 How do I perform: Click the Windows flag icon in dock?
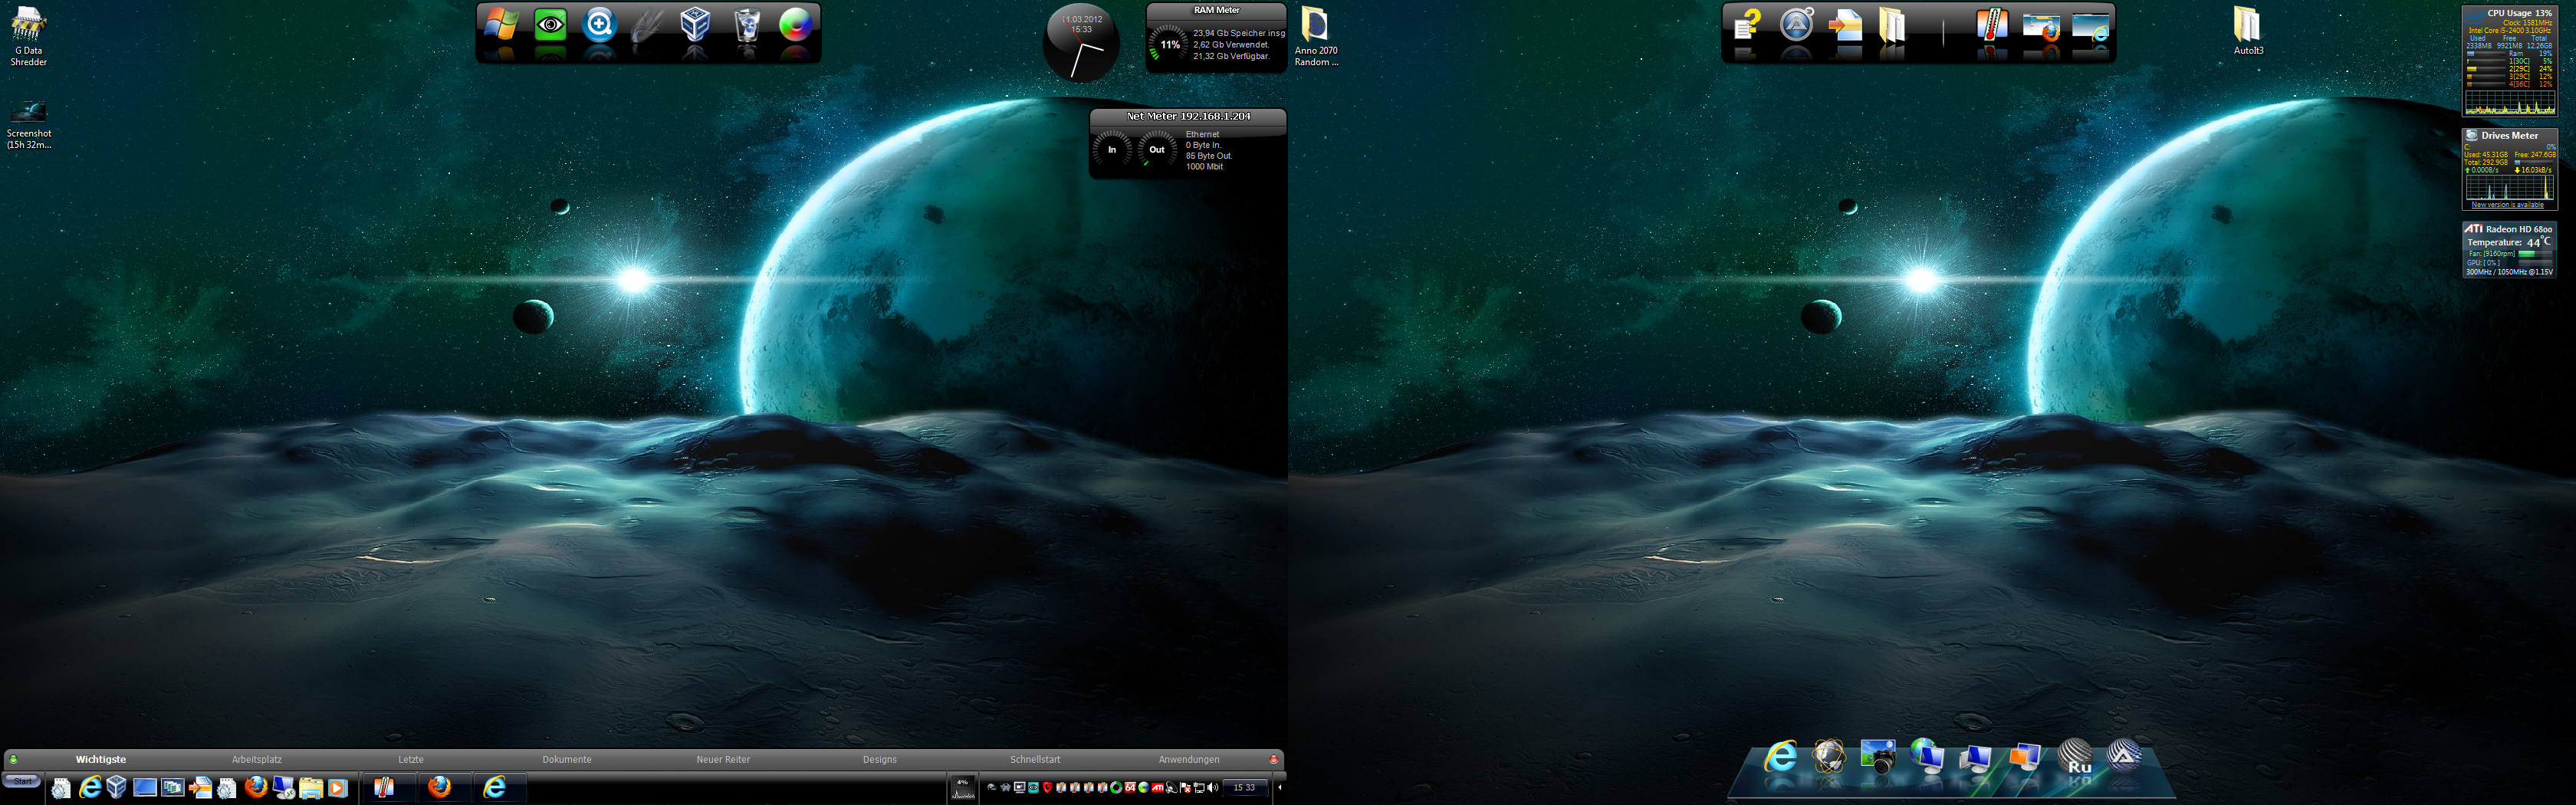[501, 25]
